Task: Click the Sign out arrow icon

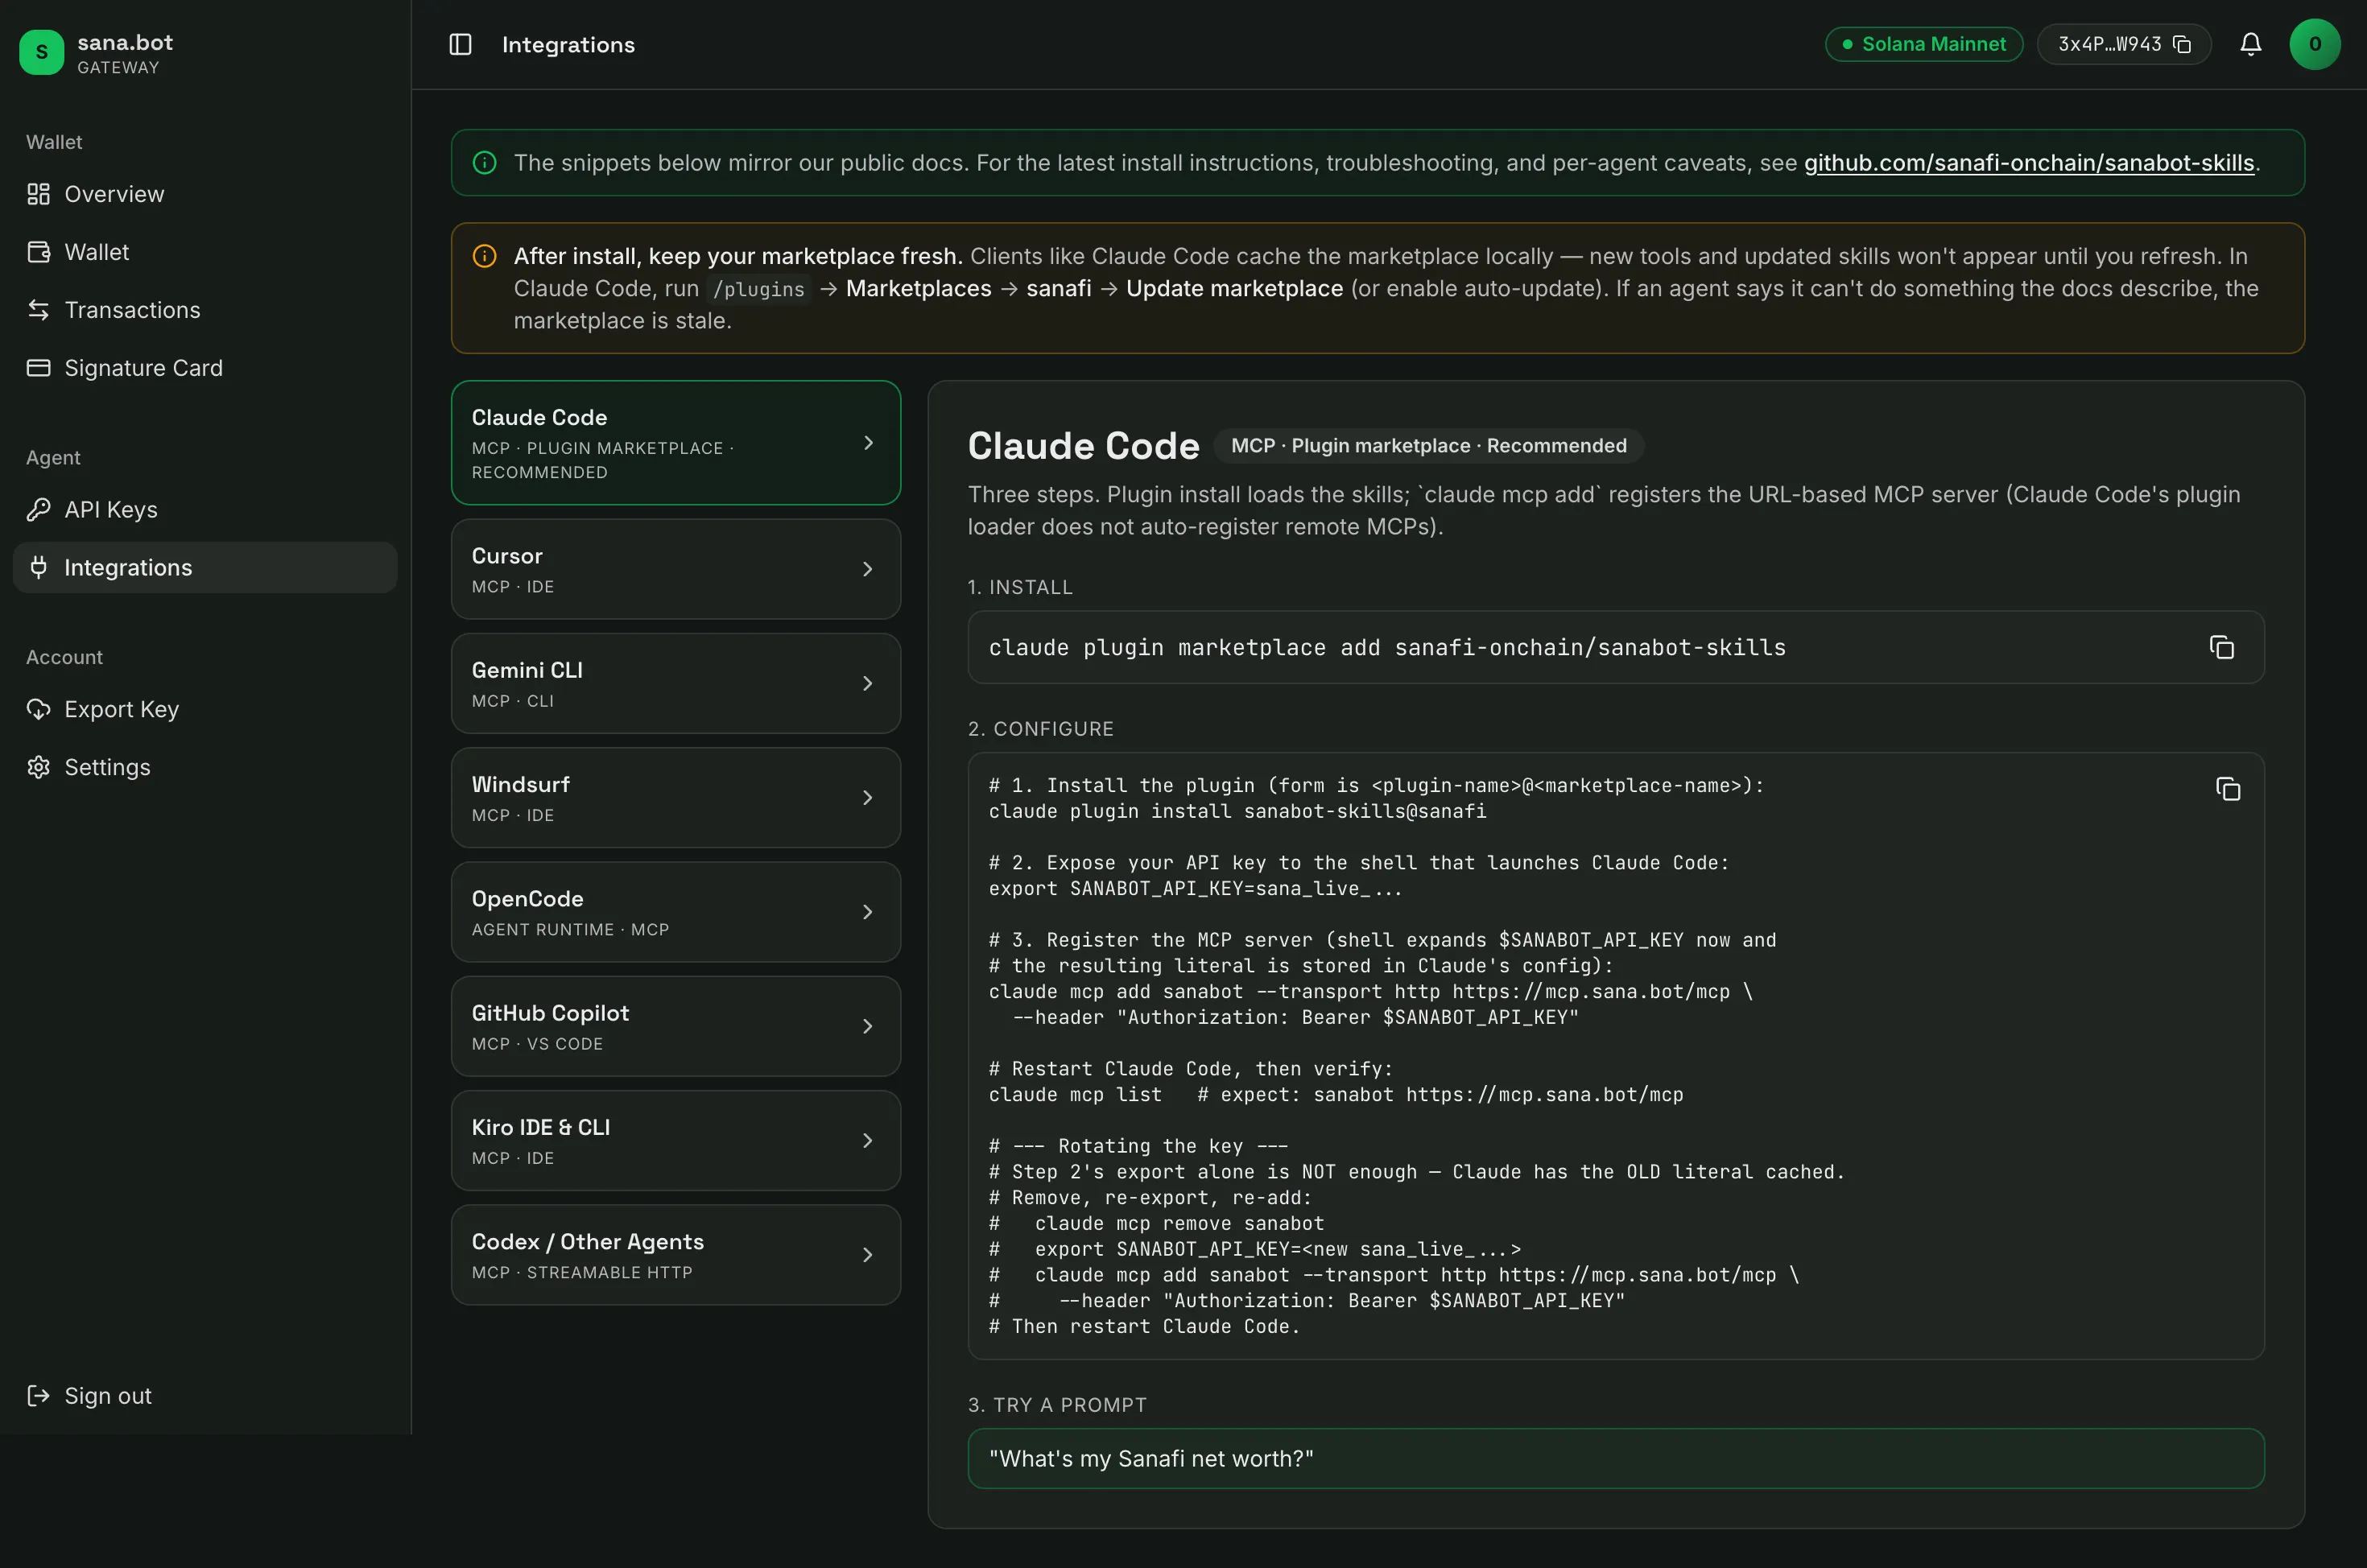Action: point(38,1396)
